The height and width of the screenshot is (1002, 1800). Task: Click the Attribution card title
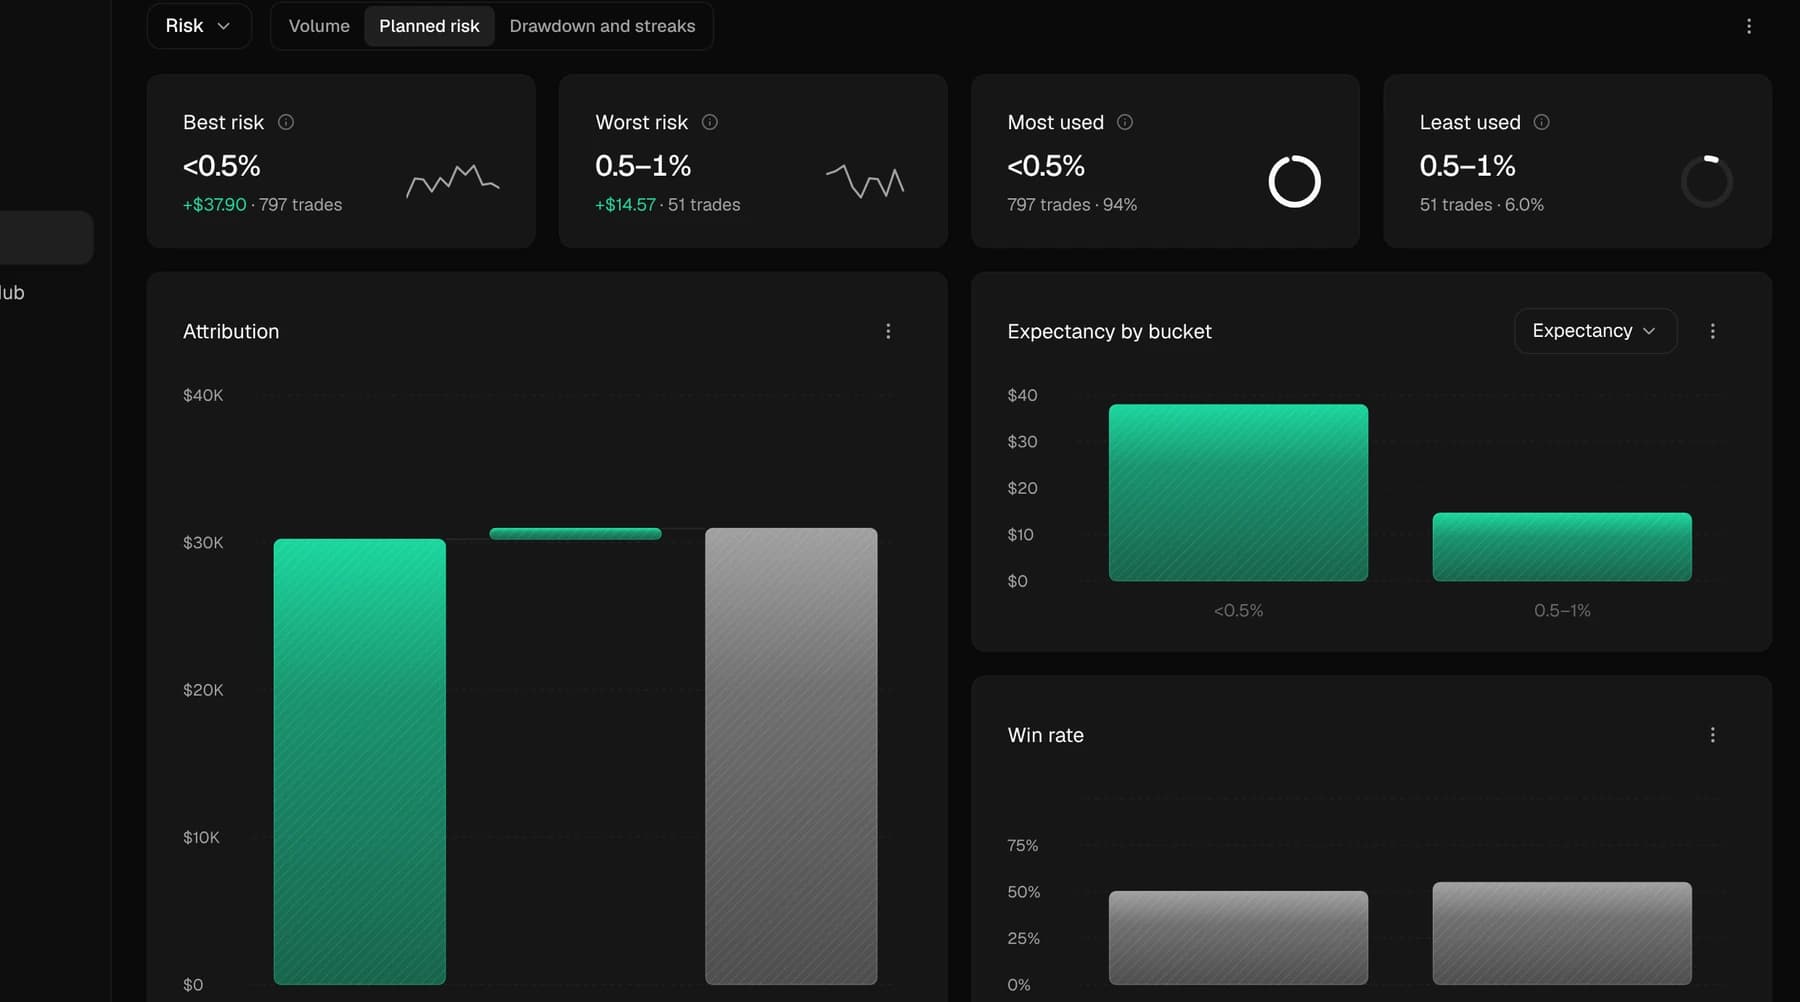(231, 331)
